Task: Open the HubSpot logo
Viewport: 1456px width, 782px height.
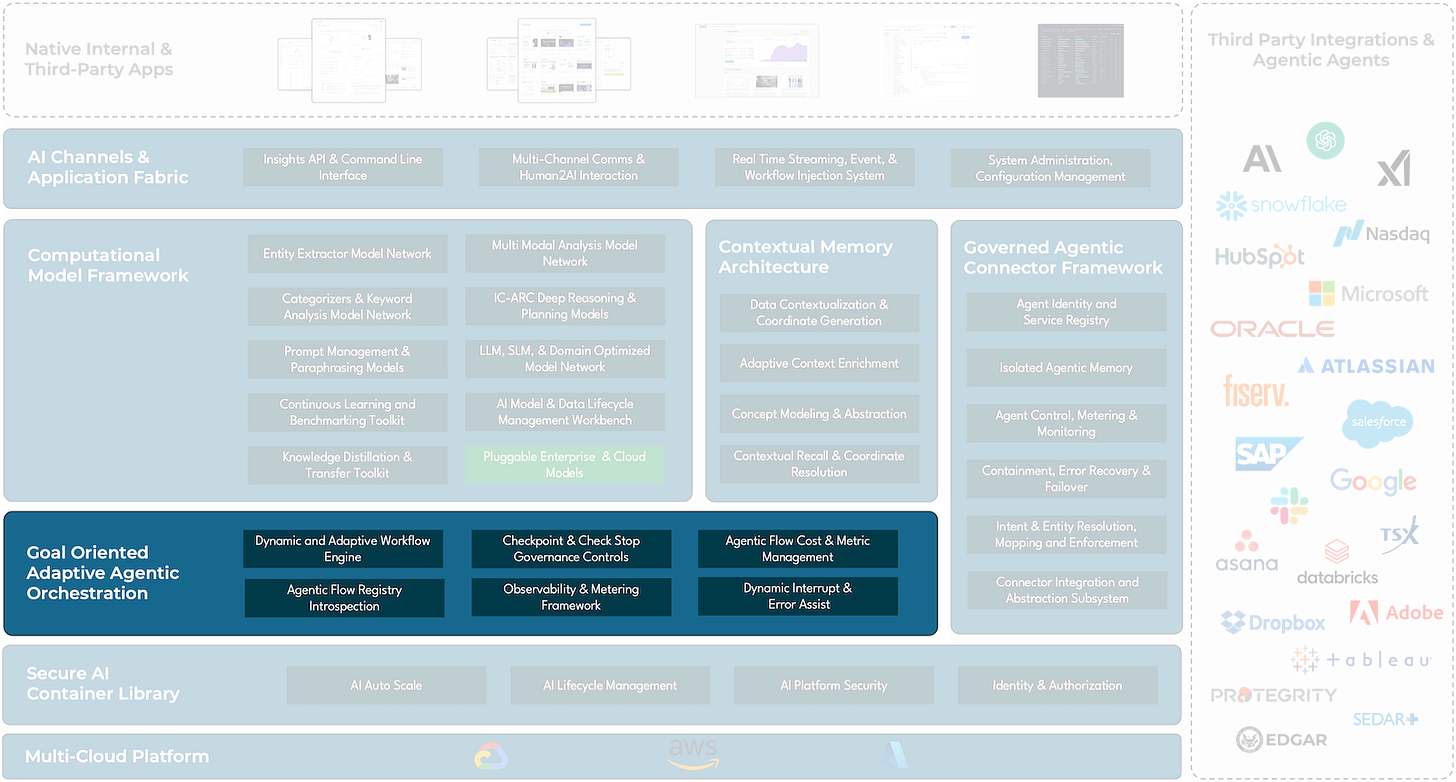Action: pos(1260,257)
